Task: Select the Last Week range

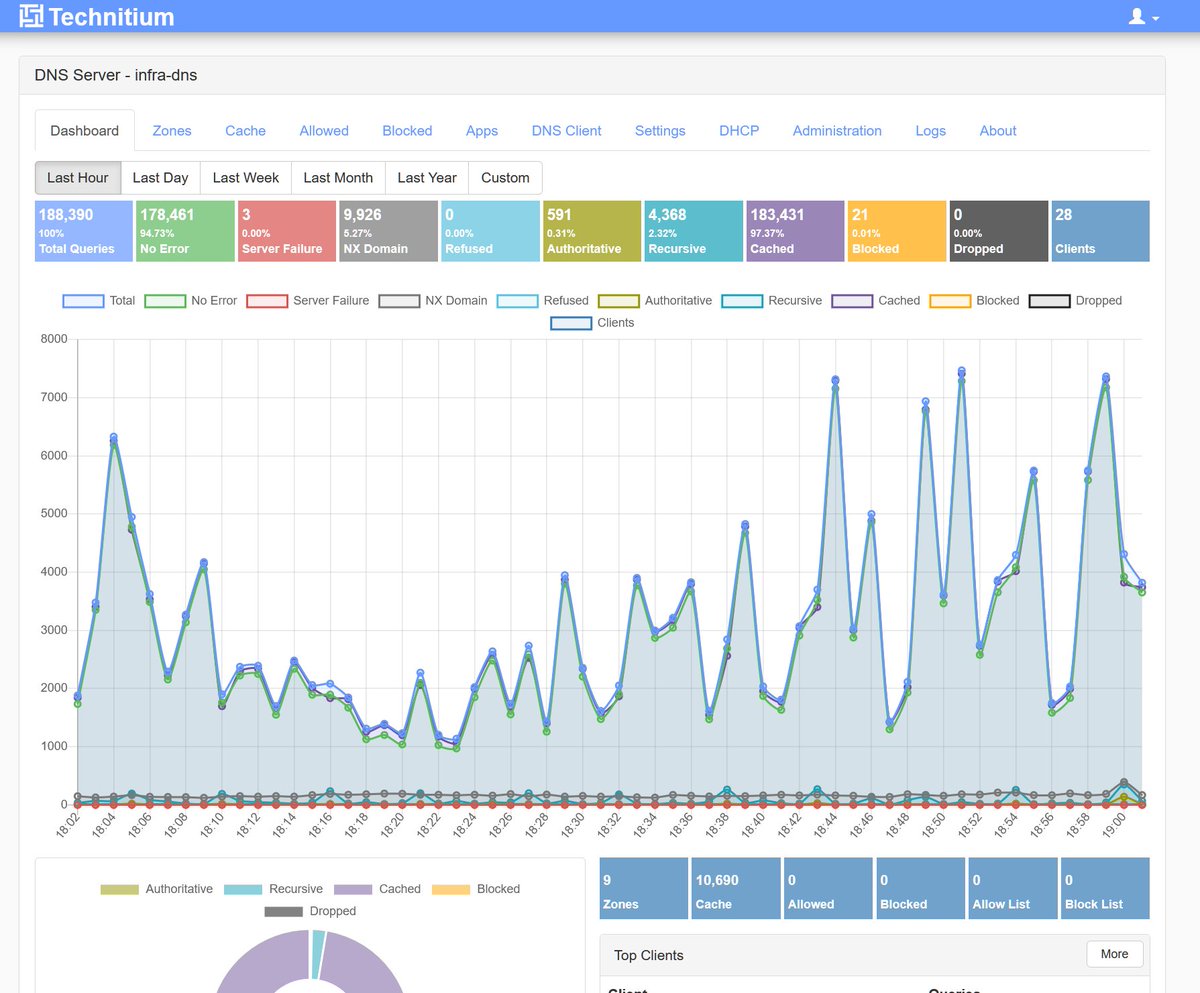Action: tap(246, 178)
